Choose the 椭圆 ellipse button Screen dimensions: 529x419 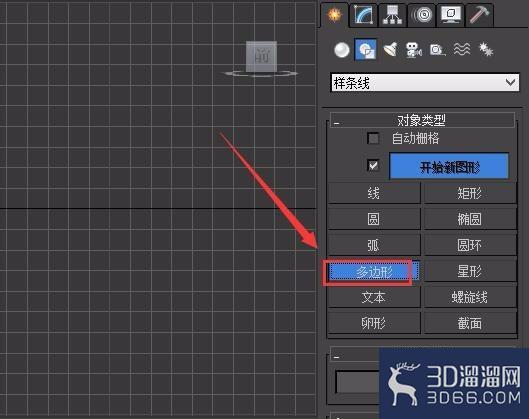click(x=470, y=219)
